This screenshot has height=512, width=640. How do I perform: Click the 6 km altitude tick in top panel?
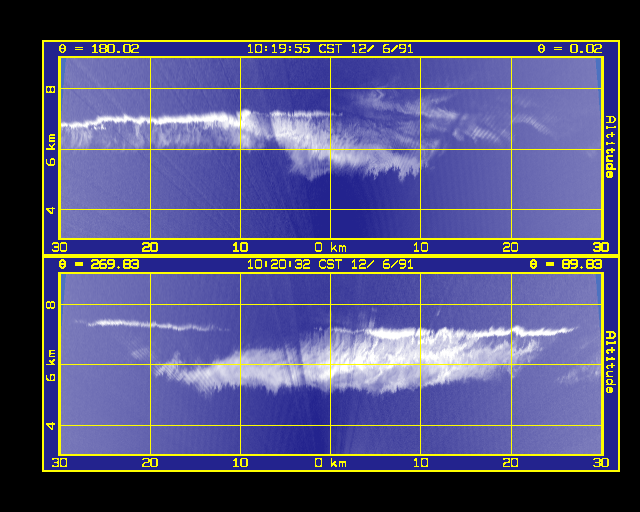(x=51, y=150)
